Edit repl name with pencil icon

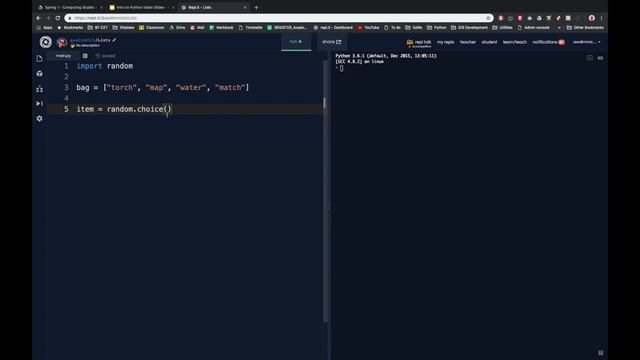pos(114,40)
